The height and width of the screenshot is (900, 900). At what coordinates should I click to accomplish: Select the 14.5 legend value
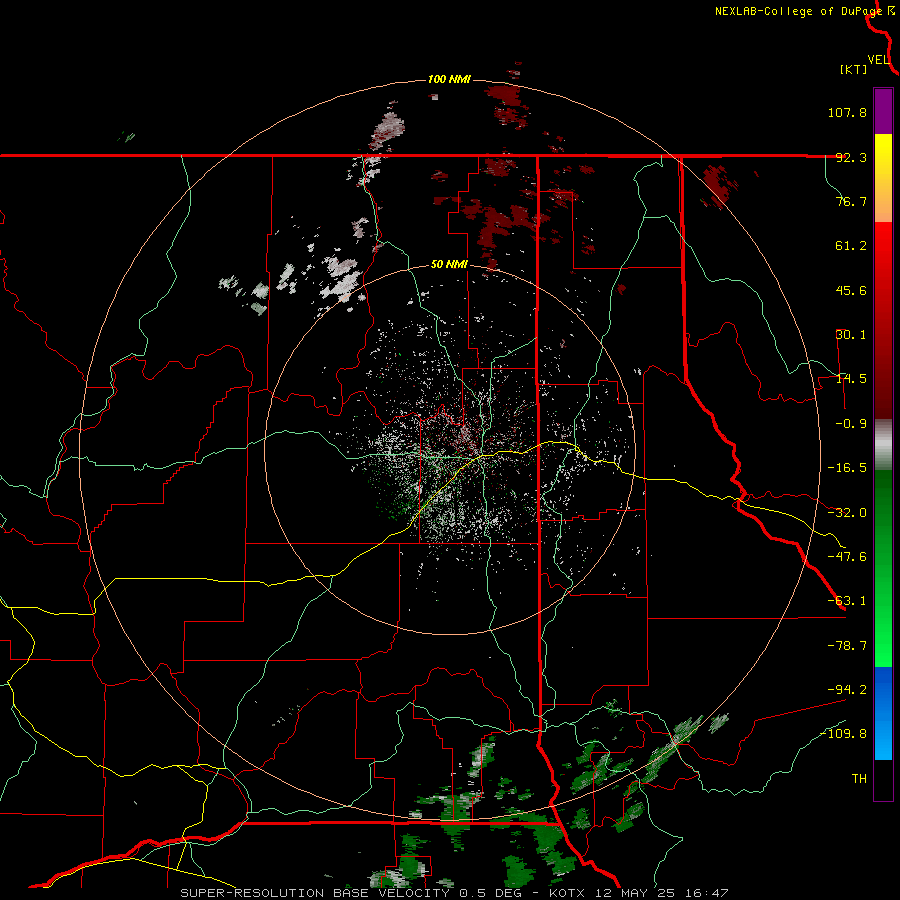851,379
